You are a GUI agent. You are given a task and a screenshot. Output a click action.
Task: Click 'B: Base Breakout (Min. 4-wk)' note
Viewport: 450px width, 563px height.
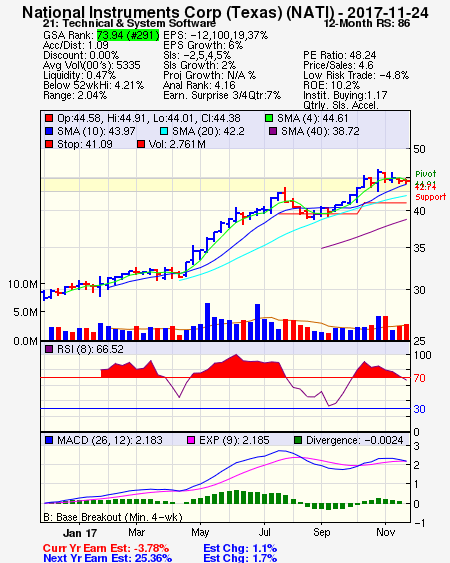click(x=113, y=517)
